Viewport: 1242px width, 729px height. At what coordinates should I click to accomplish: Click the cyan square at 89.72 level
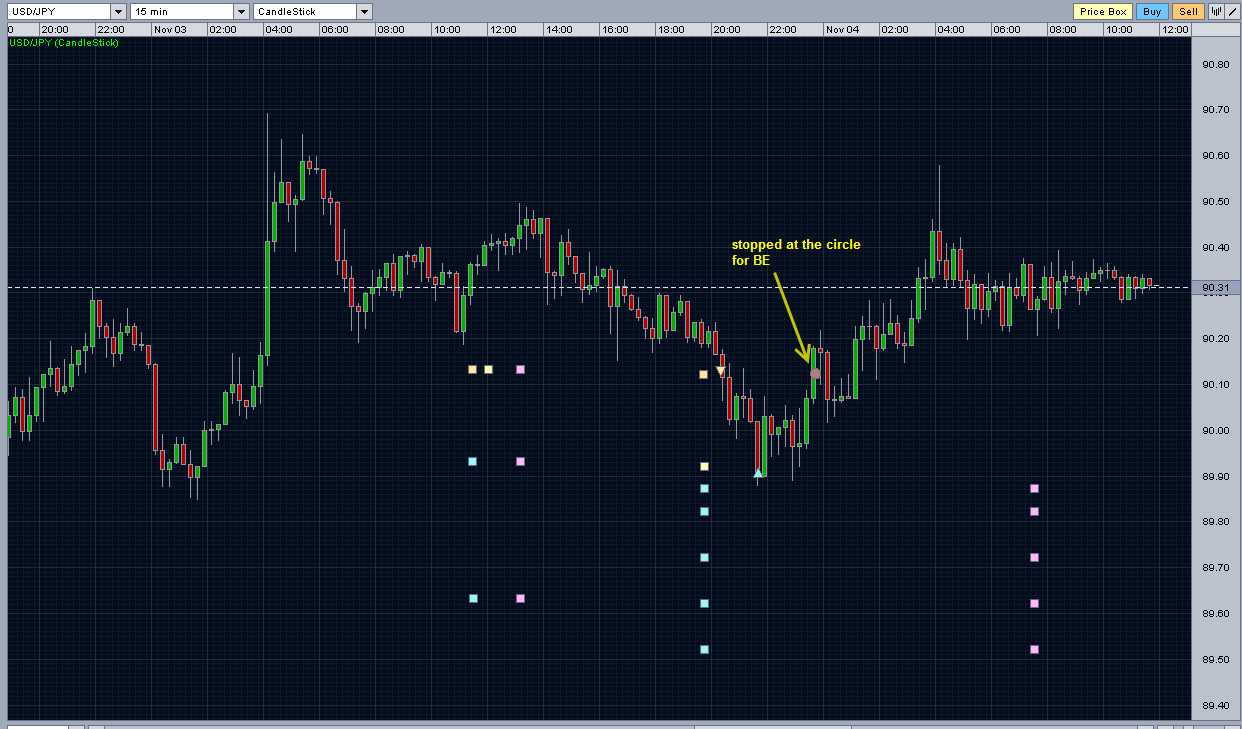pos(704,558)
